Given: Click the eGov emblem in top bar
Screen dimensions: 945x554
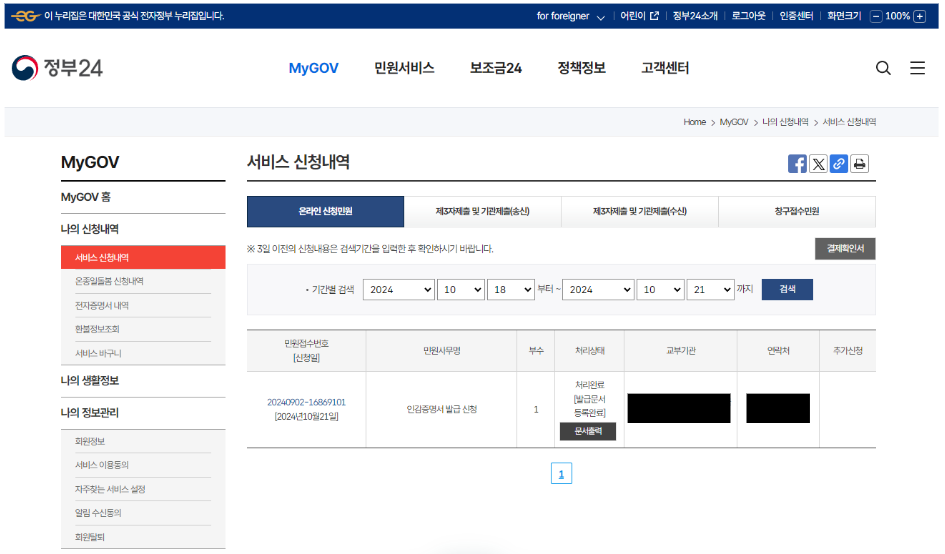Looking at the screenshot, I should coord(26,16).
